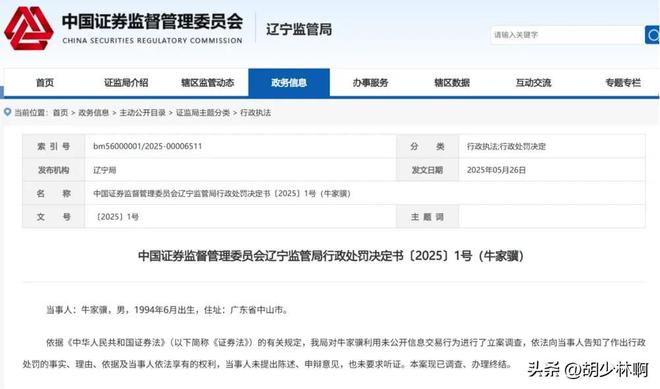
Task: Click the 发文日期 label cell
Action: point(427,170)
